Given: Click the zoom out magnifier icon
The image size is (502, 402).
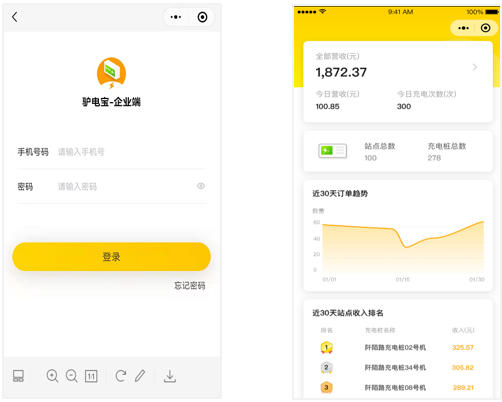Looking at the screenshot, I should tap(71, 376).
